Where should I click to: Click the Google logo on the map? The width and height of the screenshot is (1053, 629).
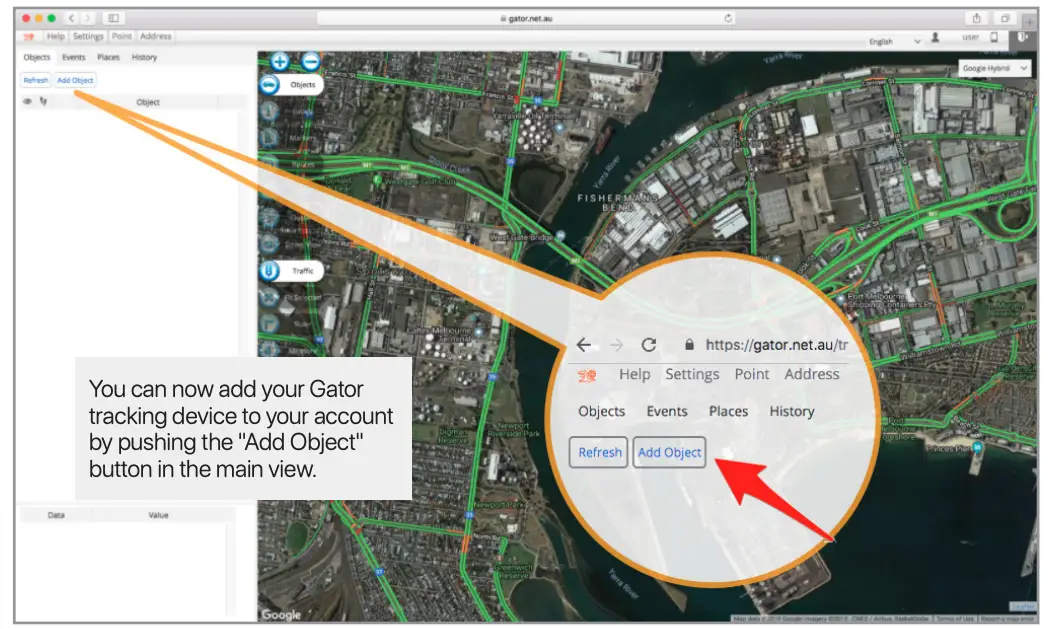pyautogui.click(x=281, y=614)
